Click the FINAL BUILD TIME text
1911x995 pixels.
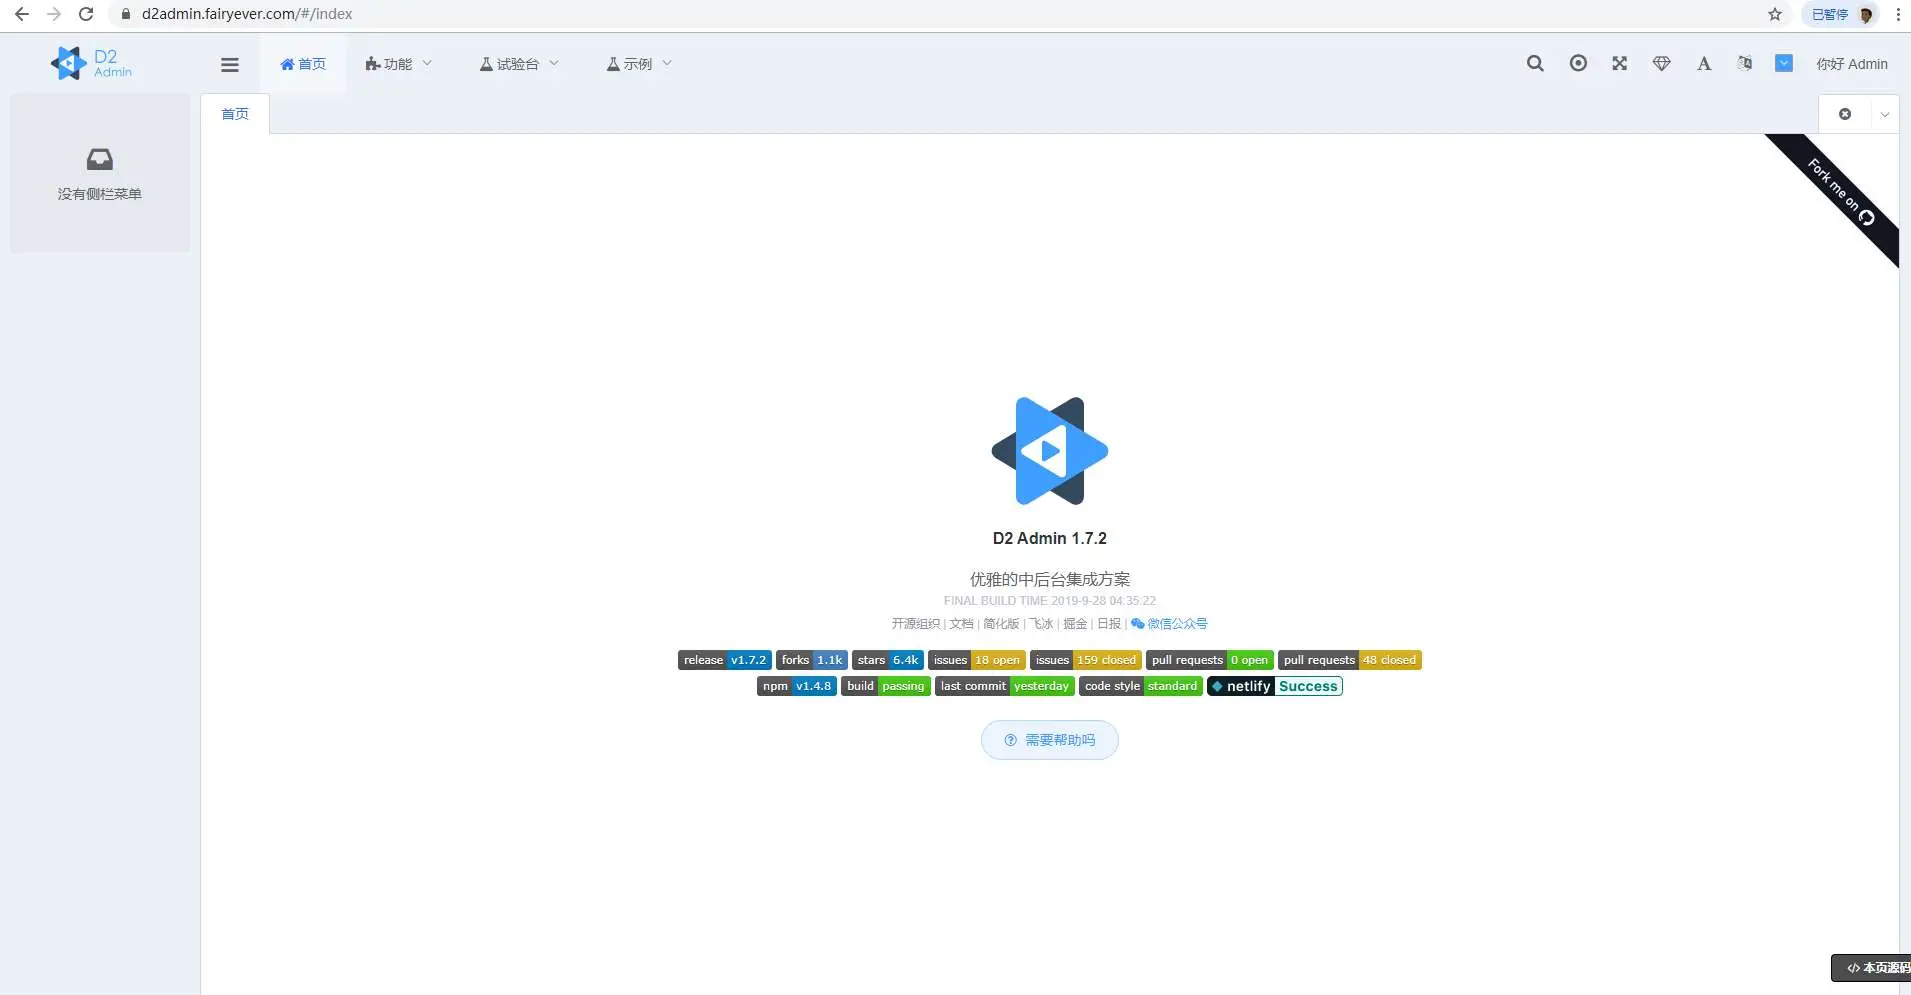[1050, 601]
